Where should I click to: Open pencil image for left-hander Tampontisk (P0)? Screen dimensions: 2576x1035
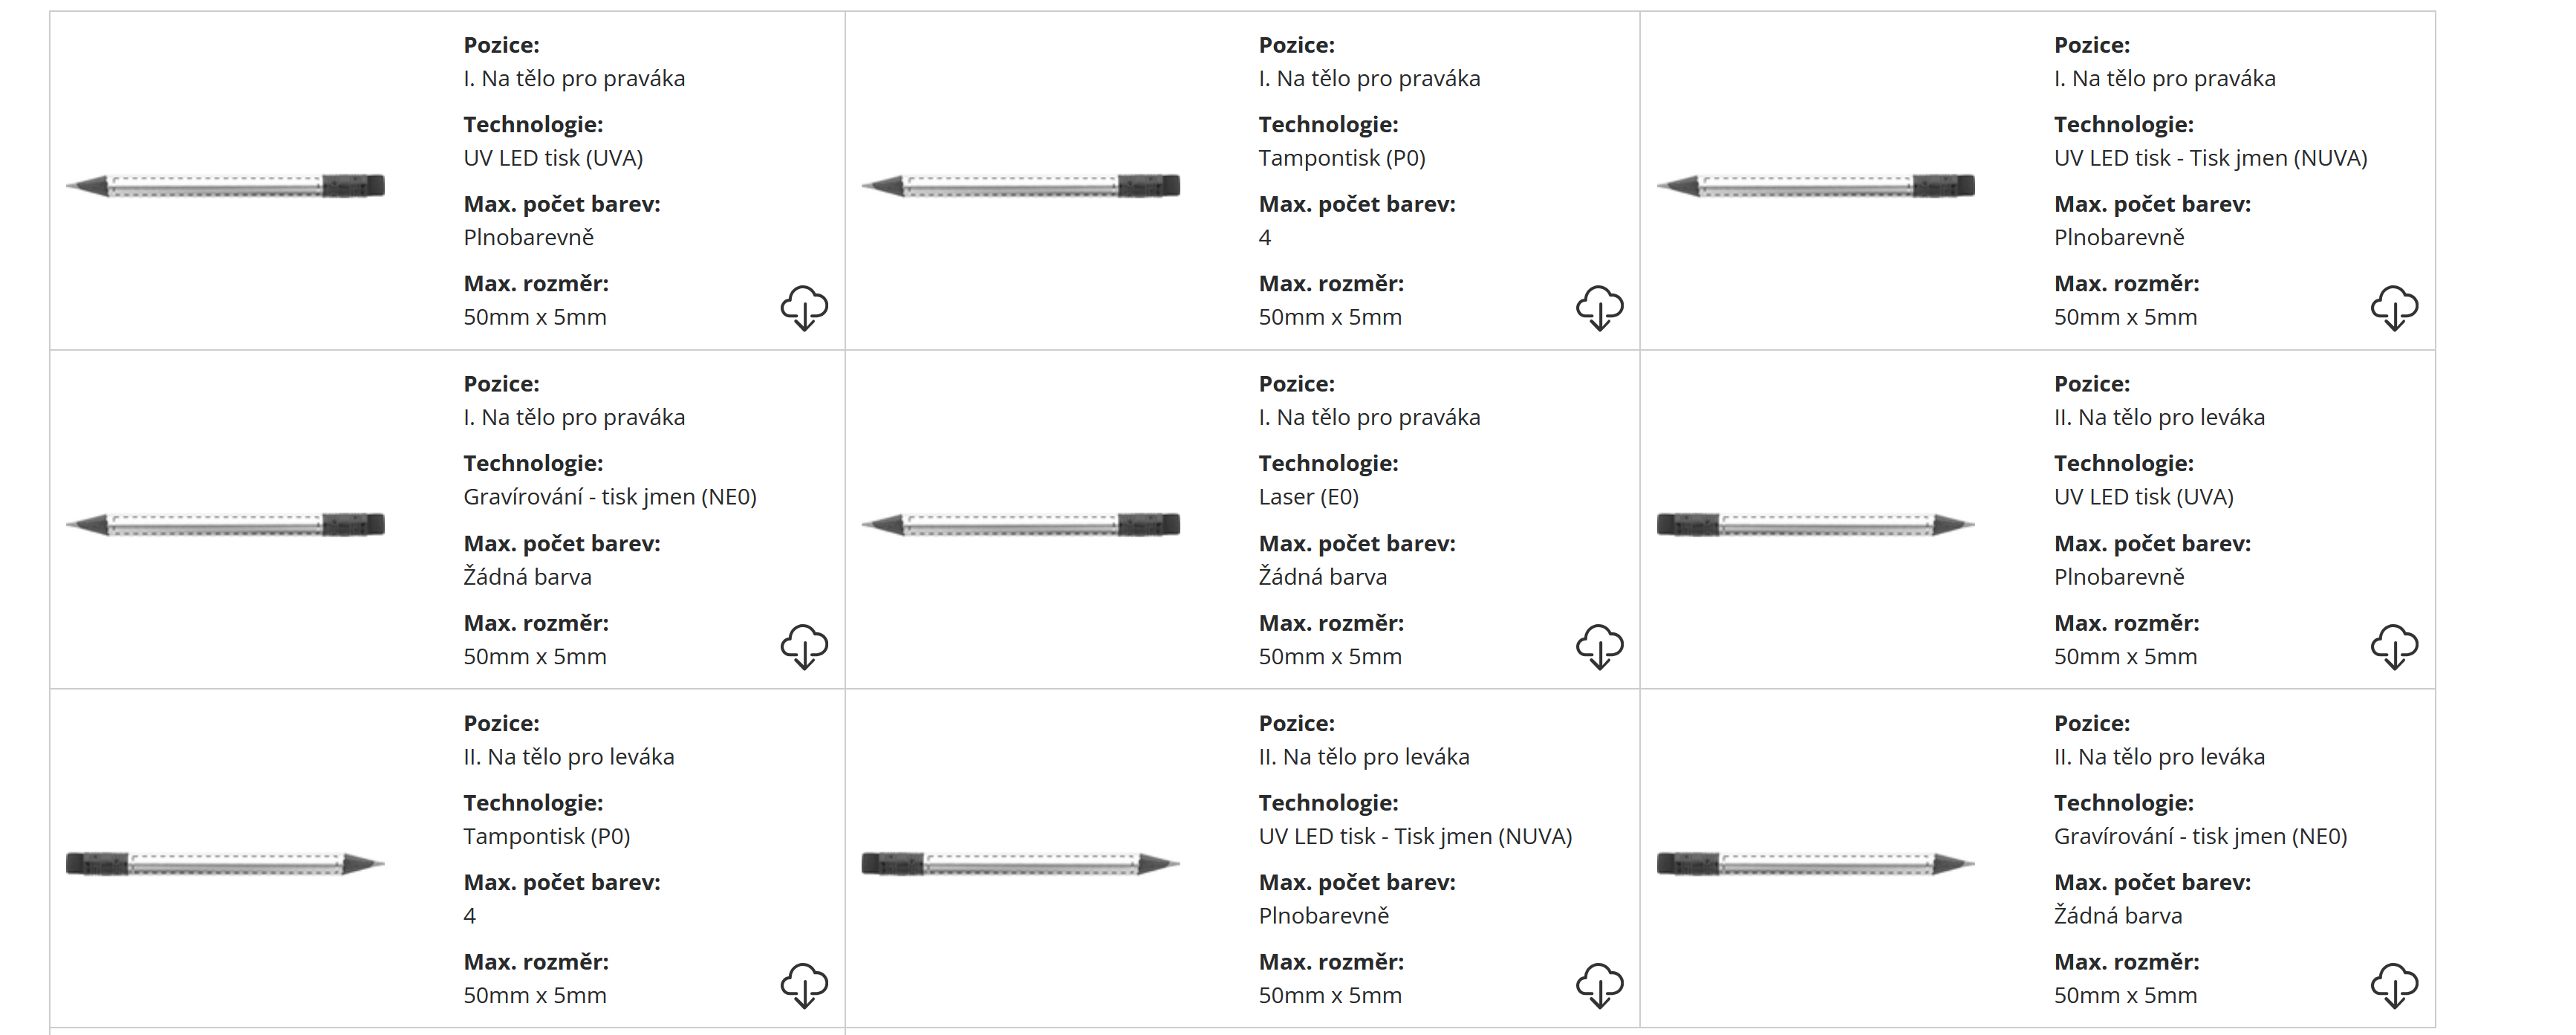click(226, 864)
